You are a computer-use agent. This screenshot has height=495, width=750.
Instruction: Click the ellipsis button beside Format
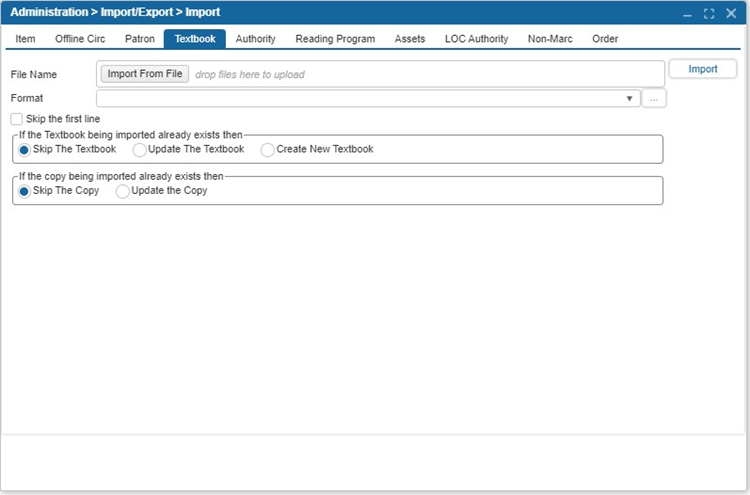655,98
